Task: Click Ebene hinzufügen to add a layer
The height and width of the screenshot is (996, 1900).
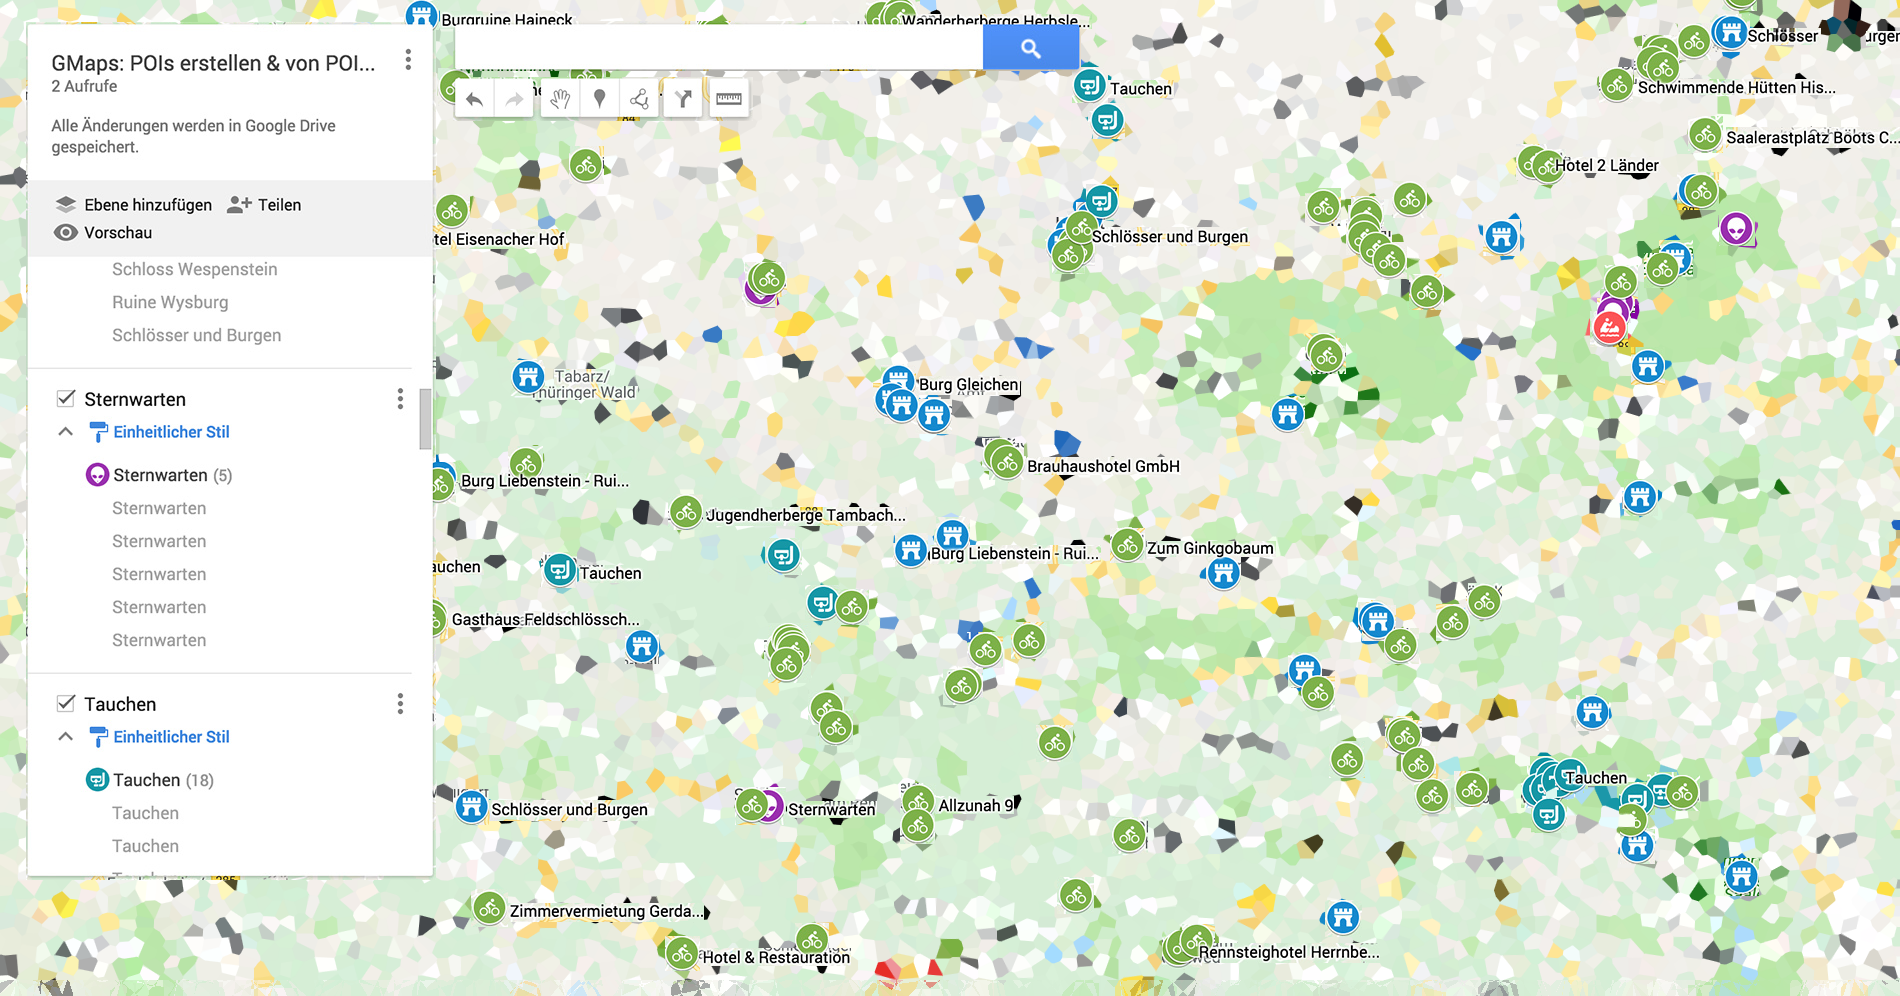Action: tap(133, 205)
